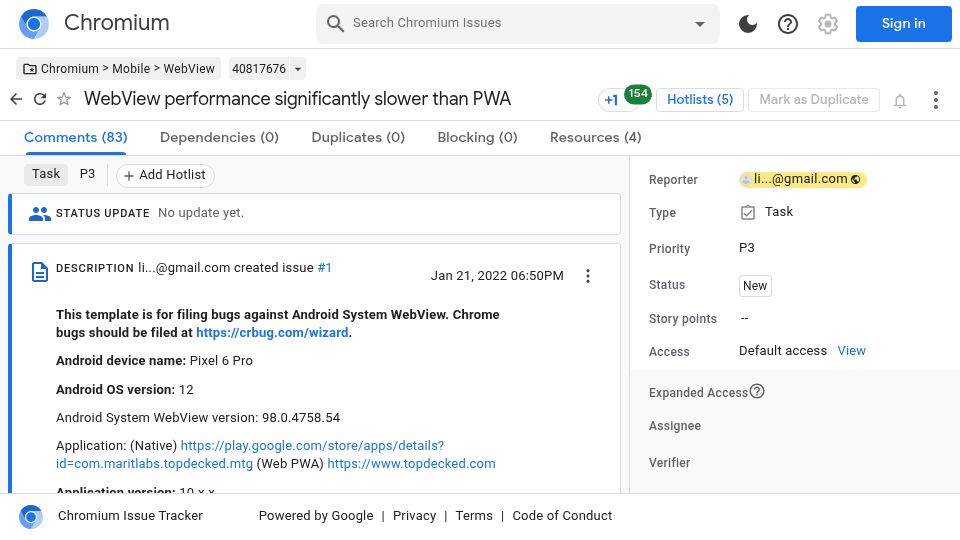
Task: Open Chromium > Mobile > WebView component breadcrumb
Action: click(119, 69)
